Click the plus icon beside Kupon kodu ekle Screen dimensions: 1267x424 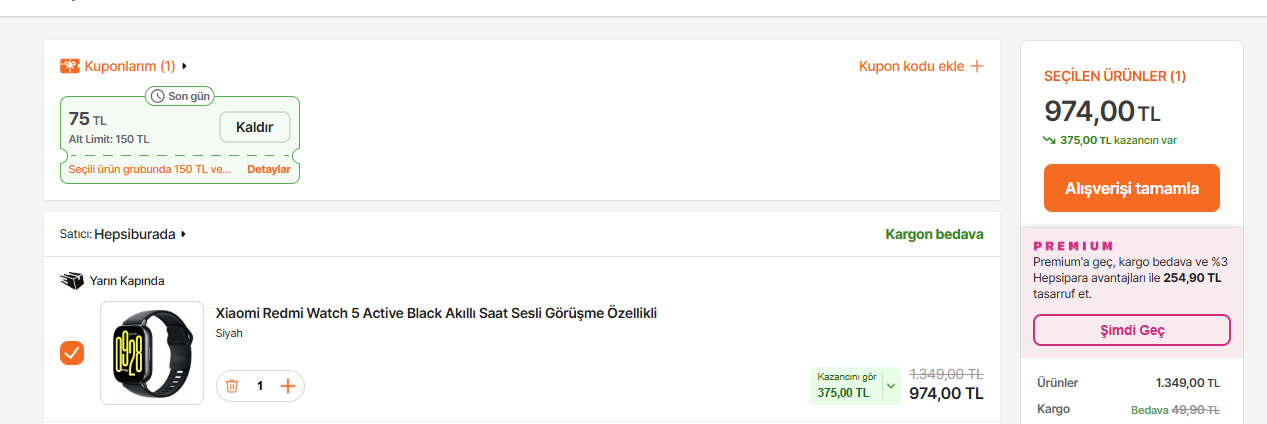[977, 66]
